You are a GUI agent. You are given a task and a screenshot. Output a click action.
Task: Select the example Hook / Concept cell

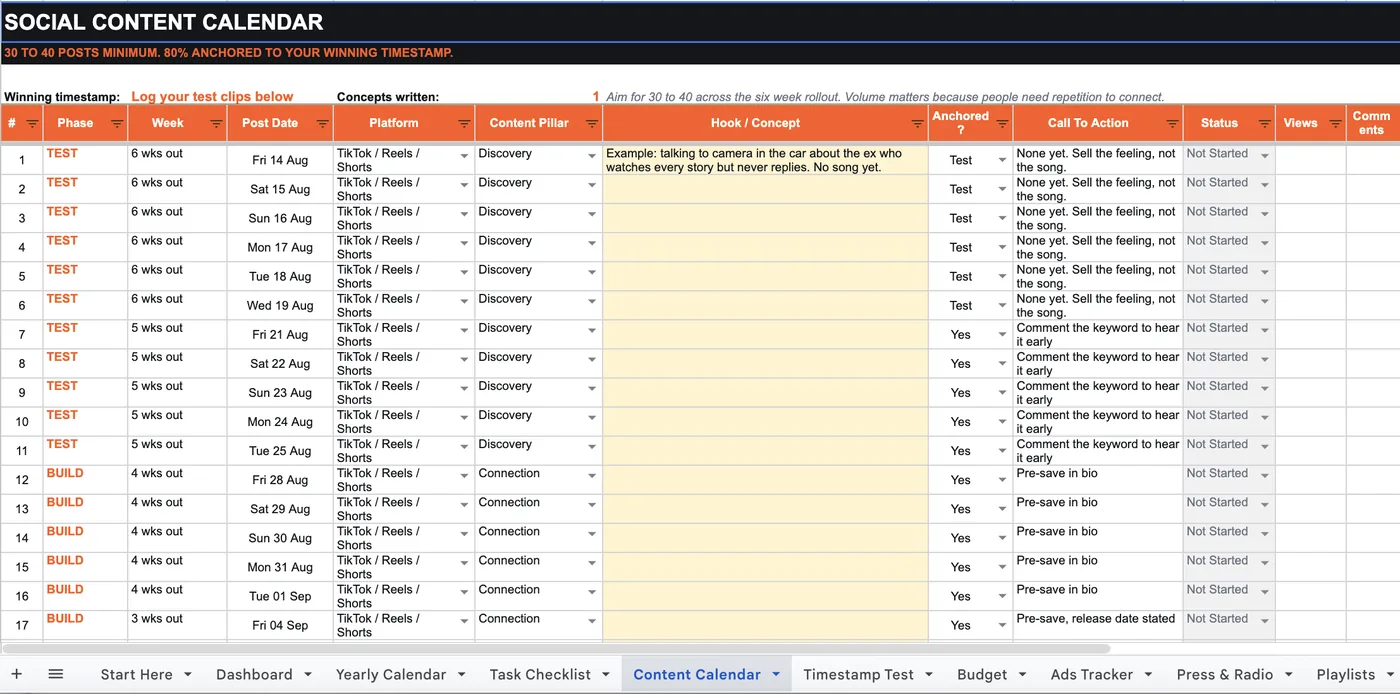pyautogui.click(x=765, y=160)
